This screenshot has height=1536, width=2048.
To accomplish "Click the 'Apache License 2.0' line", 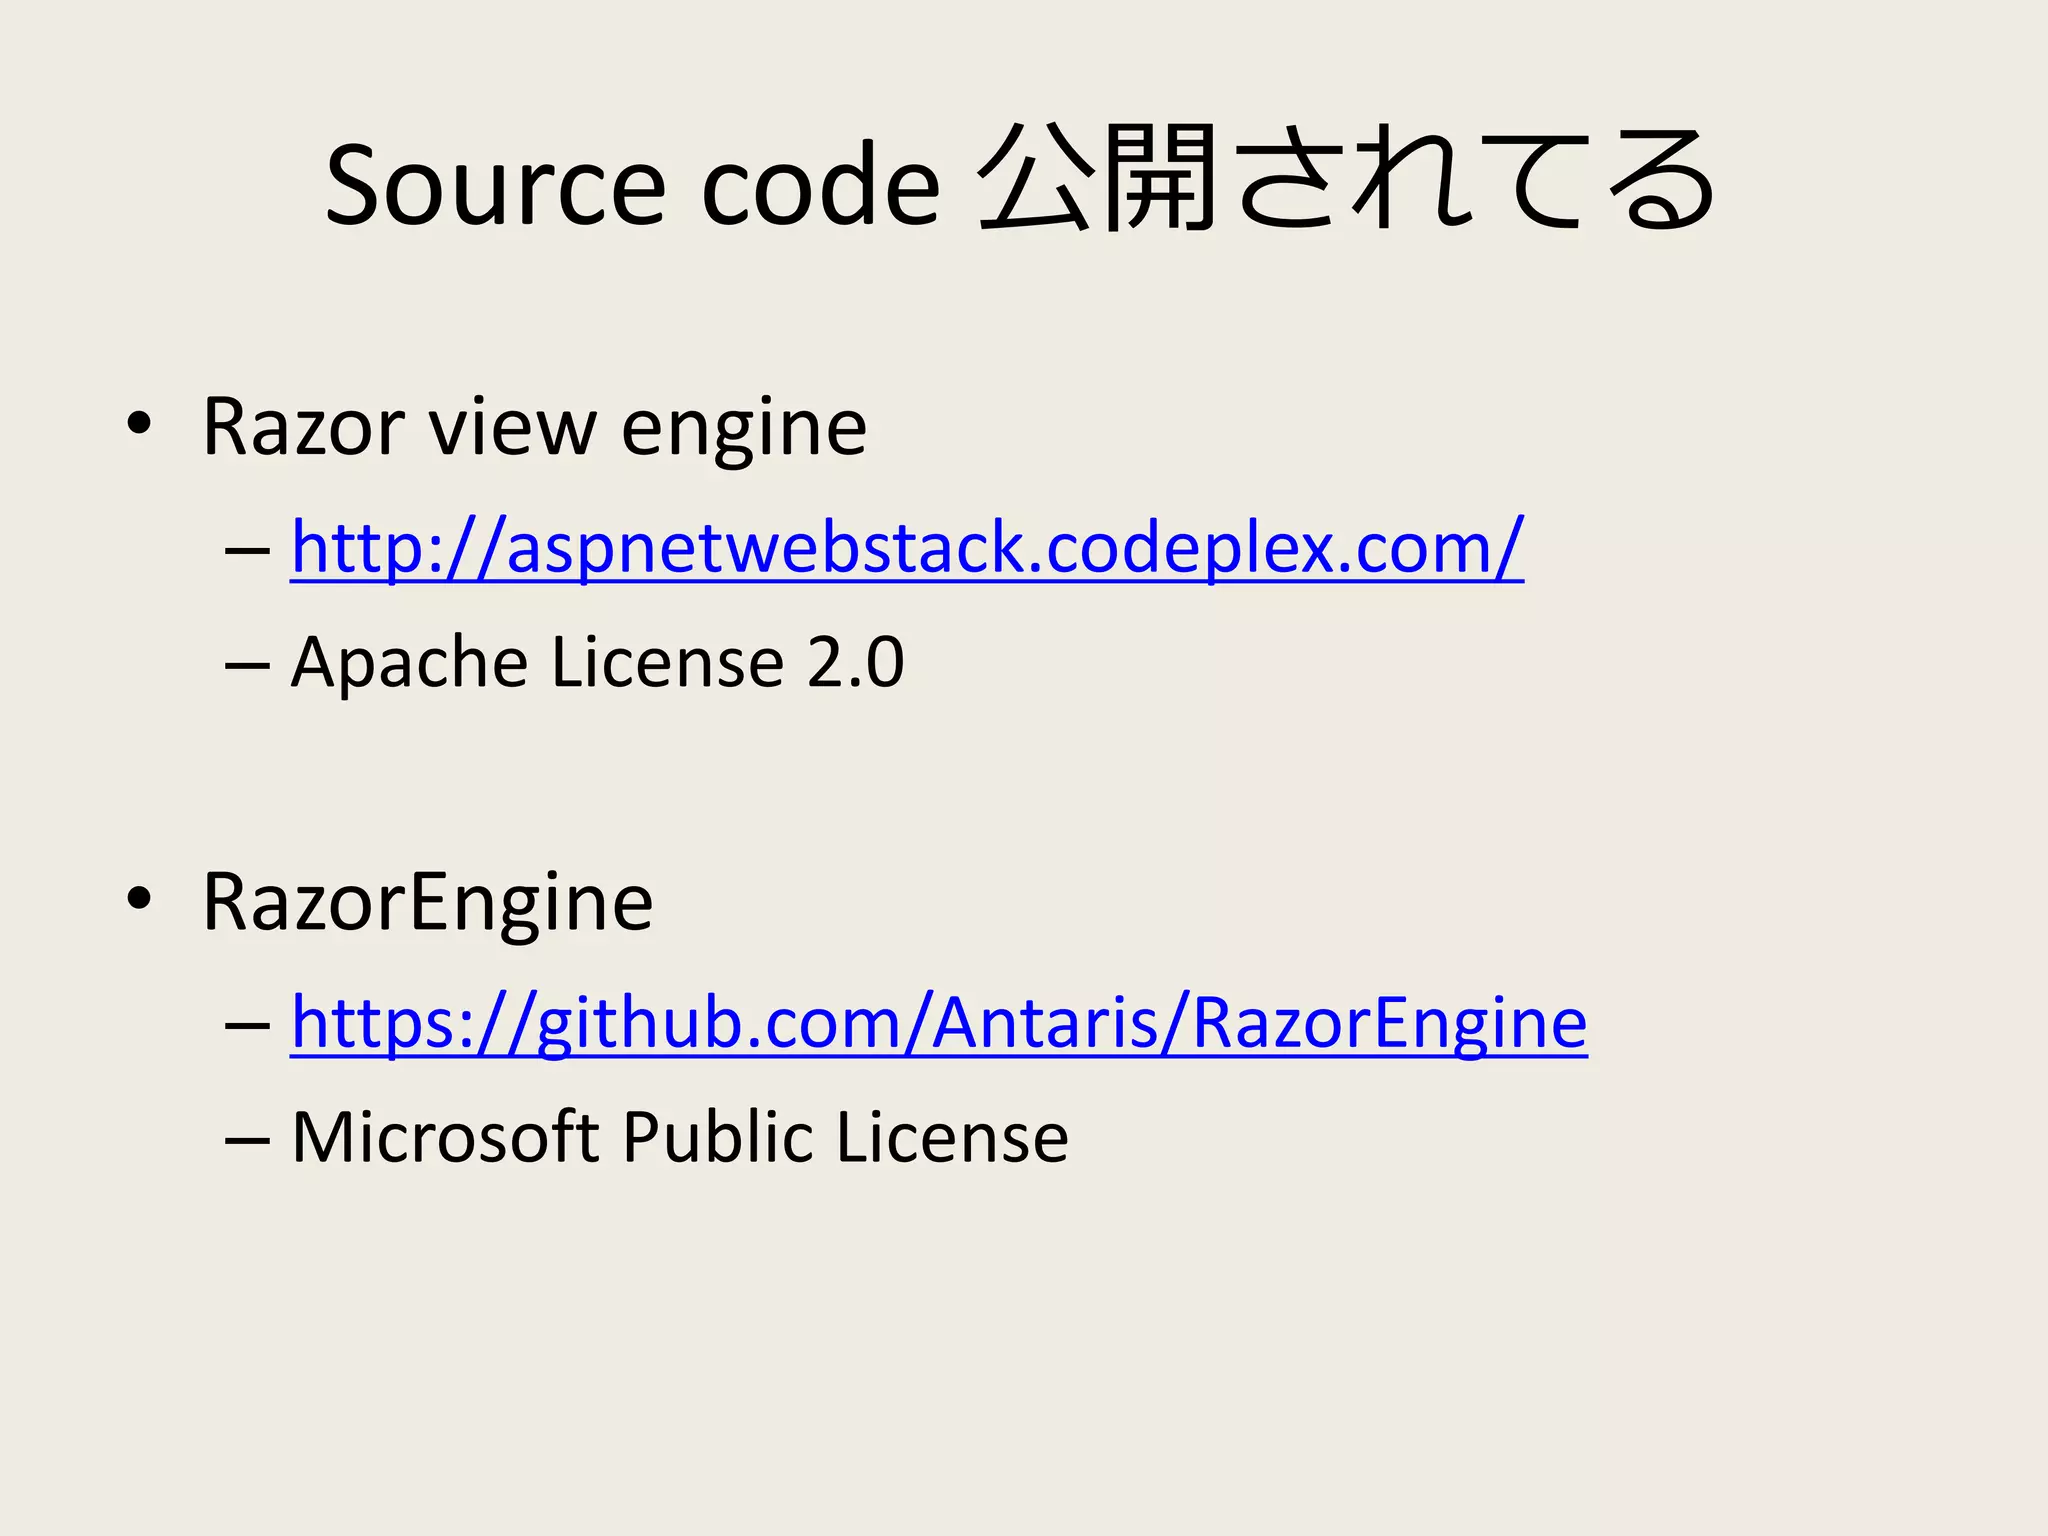I will [598, 662].
